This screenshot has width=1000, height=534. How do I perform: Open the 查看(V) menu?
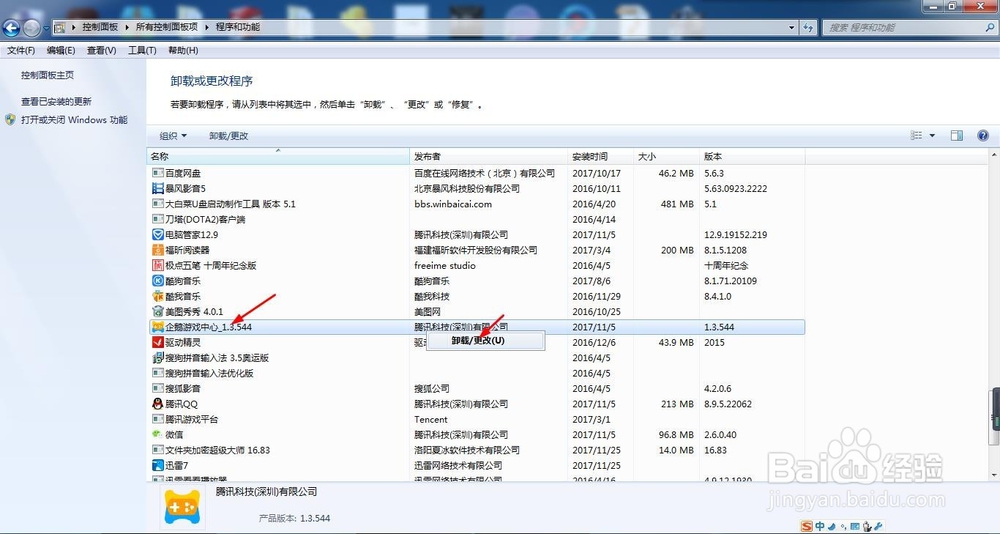pyautogui.click(x=101, y=50)
